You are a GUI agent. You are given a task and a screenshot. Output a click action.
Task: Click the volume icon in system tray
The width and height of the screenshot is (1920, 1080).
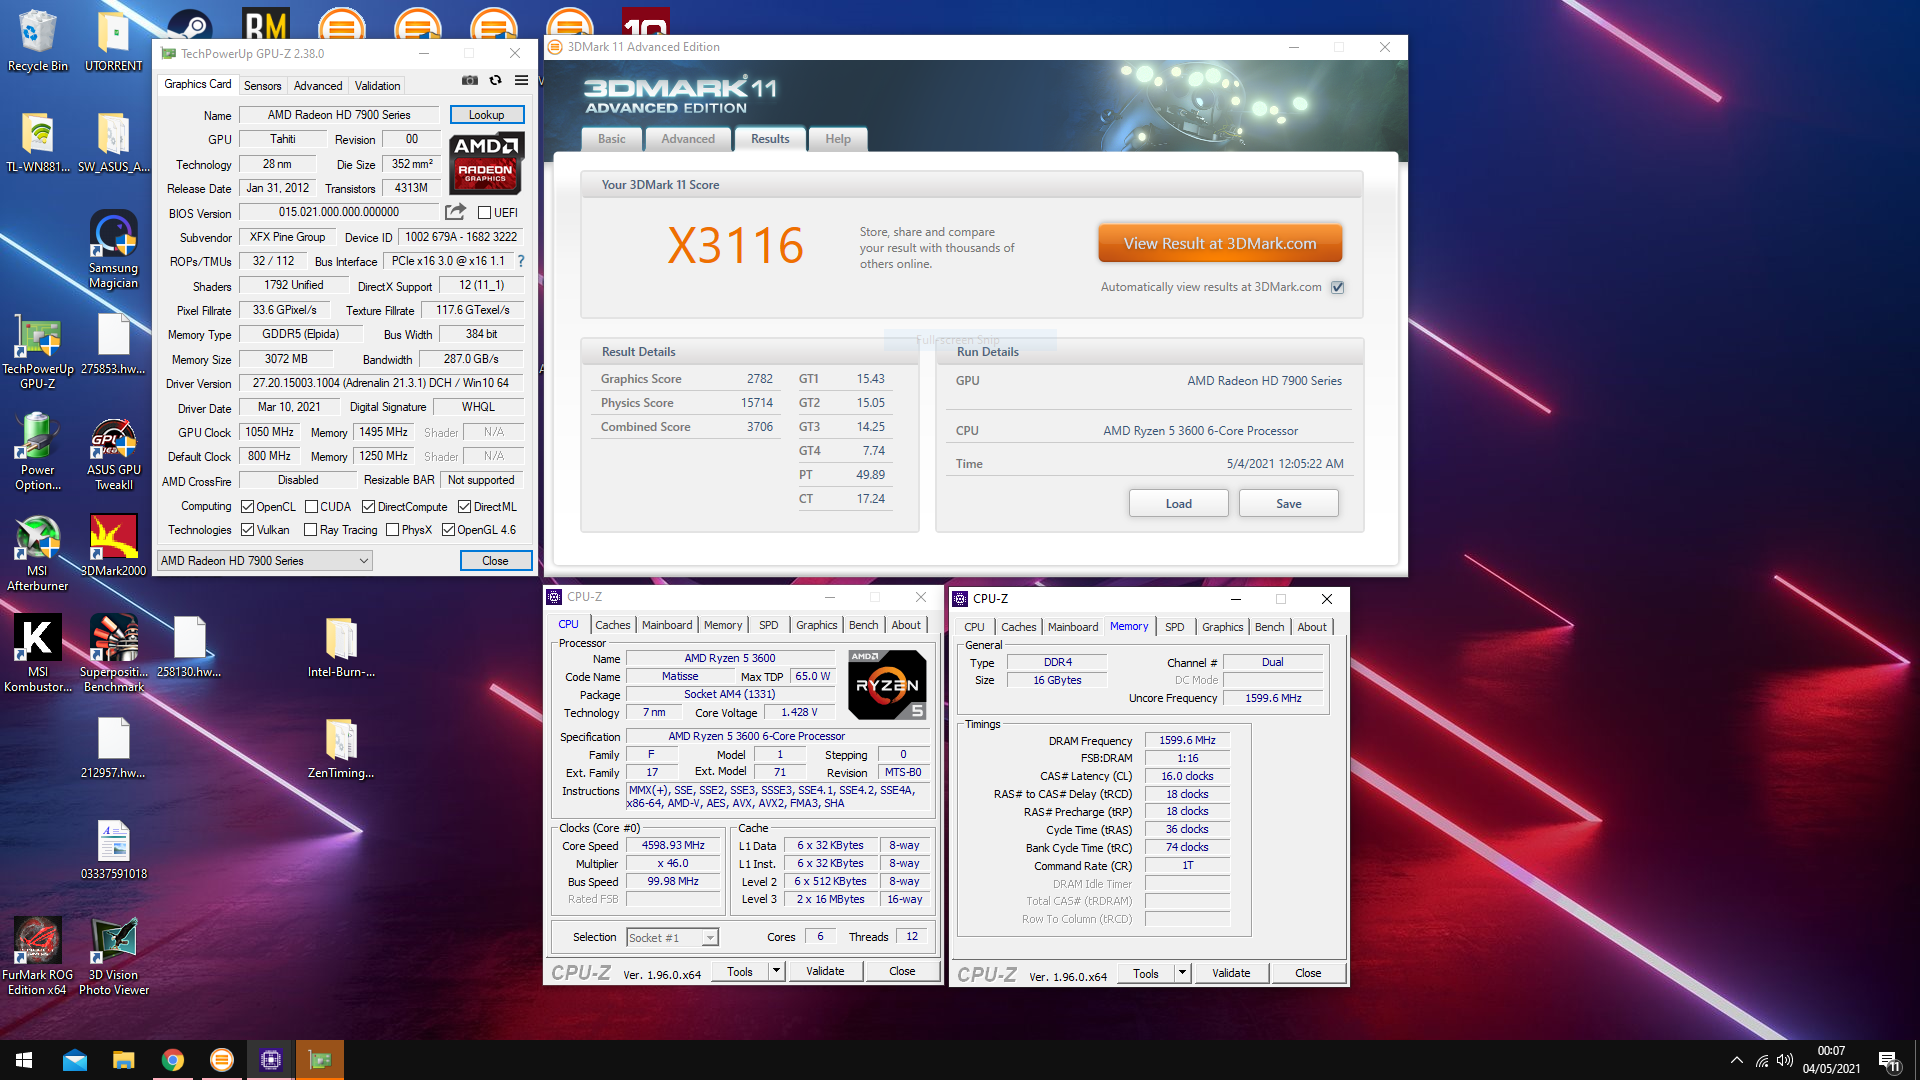pos(1785,1060)
